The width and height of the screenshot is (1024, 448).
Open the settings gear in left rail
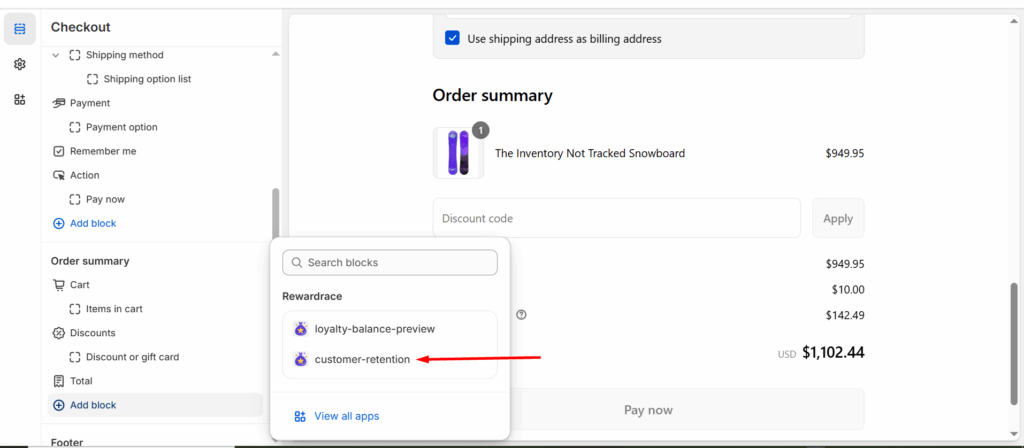pyautogui.click(x=20, y=64)
